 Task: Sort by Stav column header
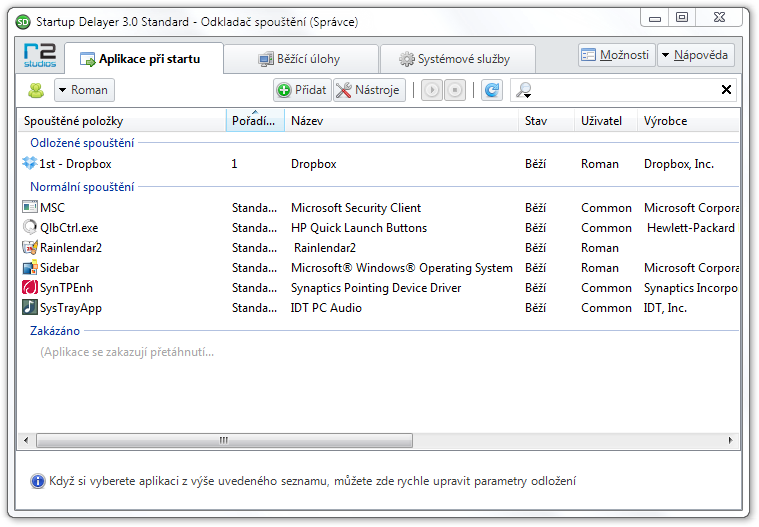[547, 121]
